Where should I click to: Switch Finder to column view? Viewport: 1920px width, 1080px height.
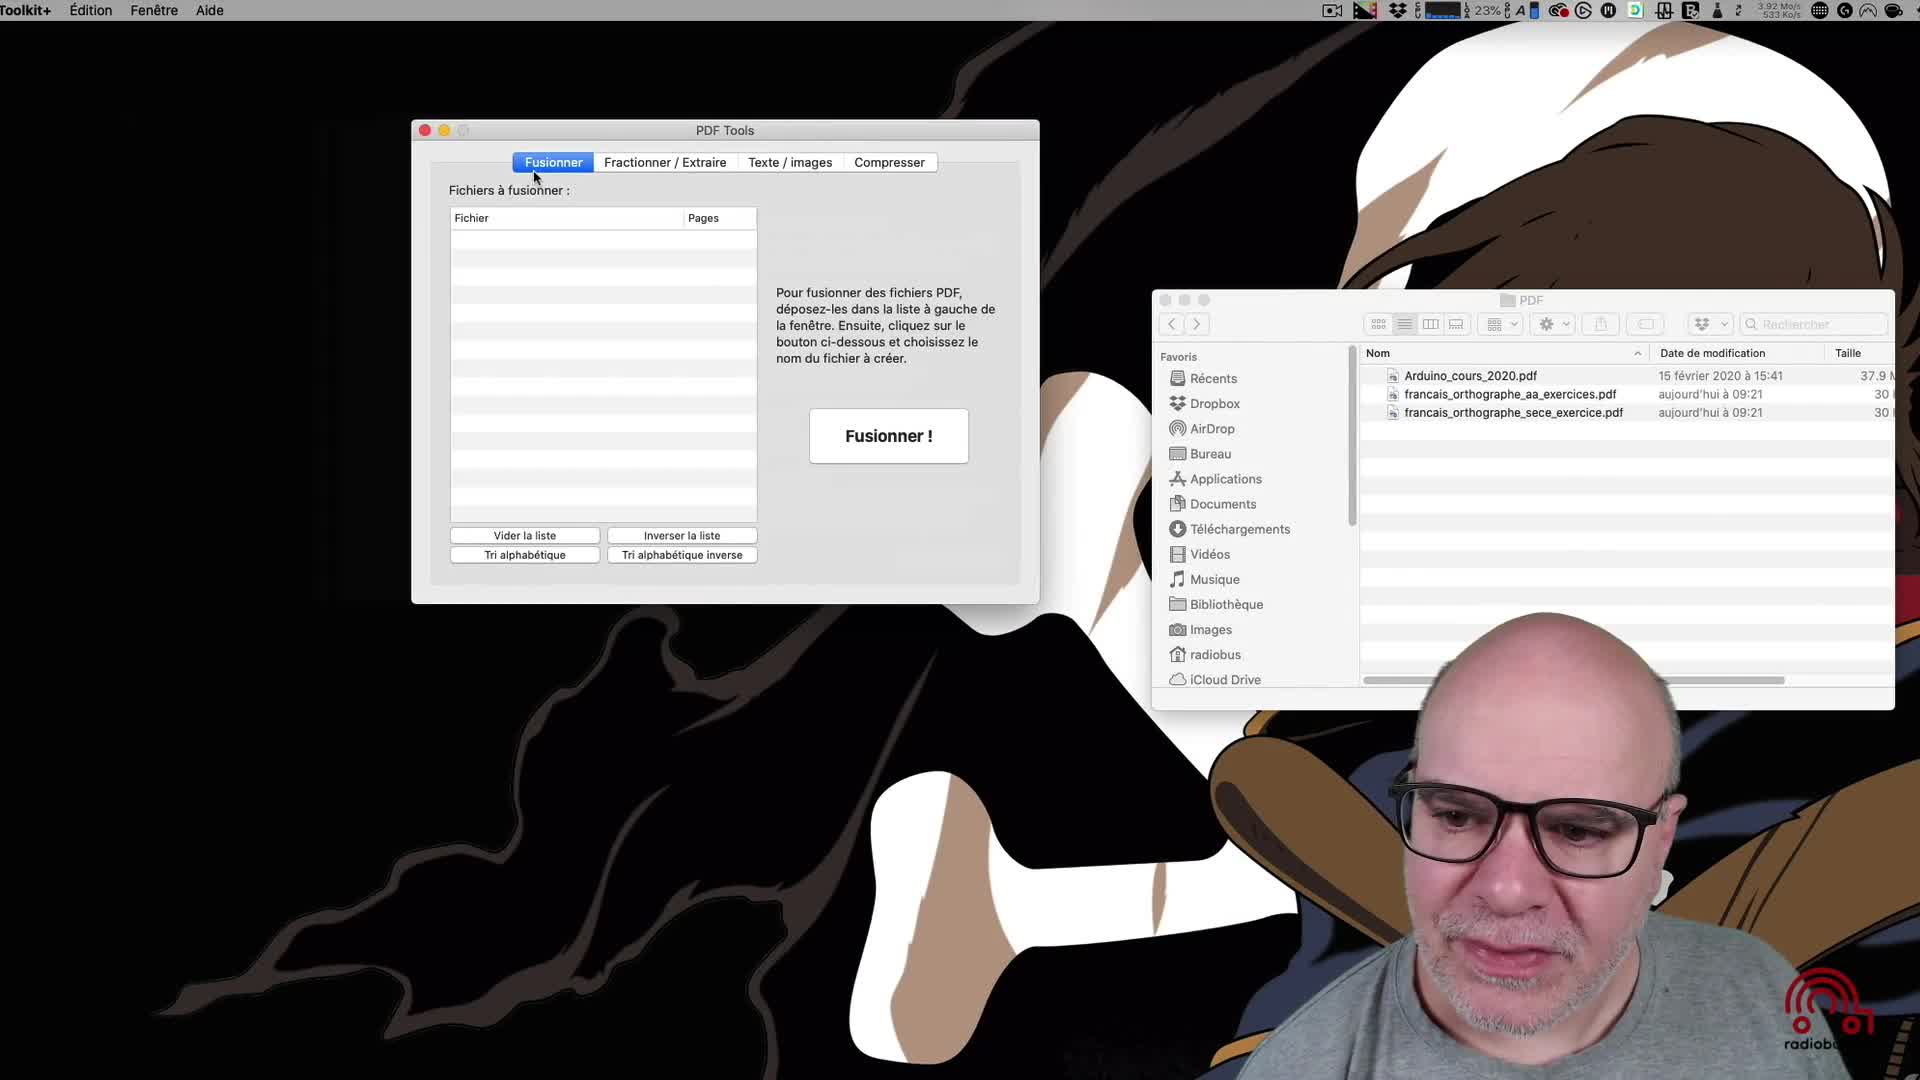(1431, 324)
